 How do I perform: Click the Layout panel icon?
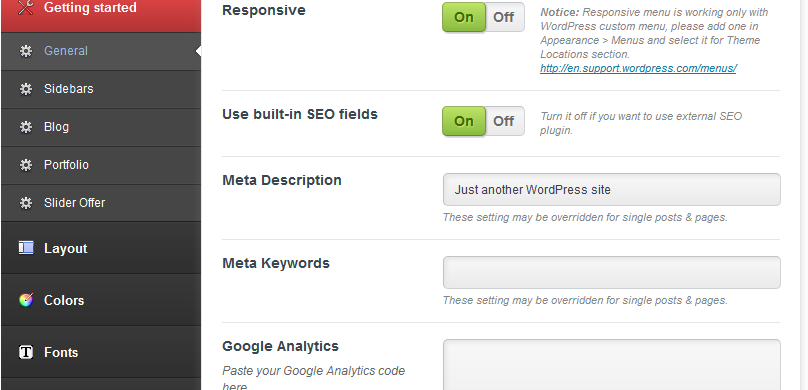pos(26,248)
